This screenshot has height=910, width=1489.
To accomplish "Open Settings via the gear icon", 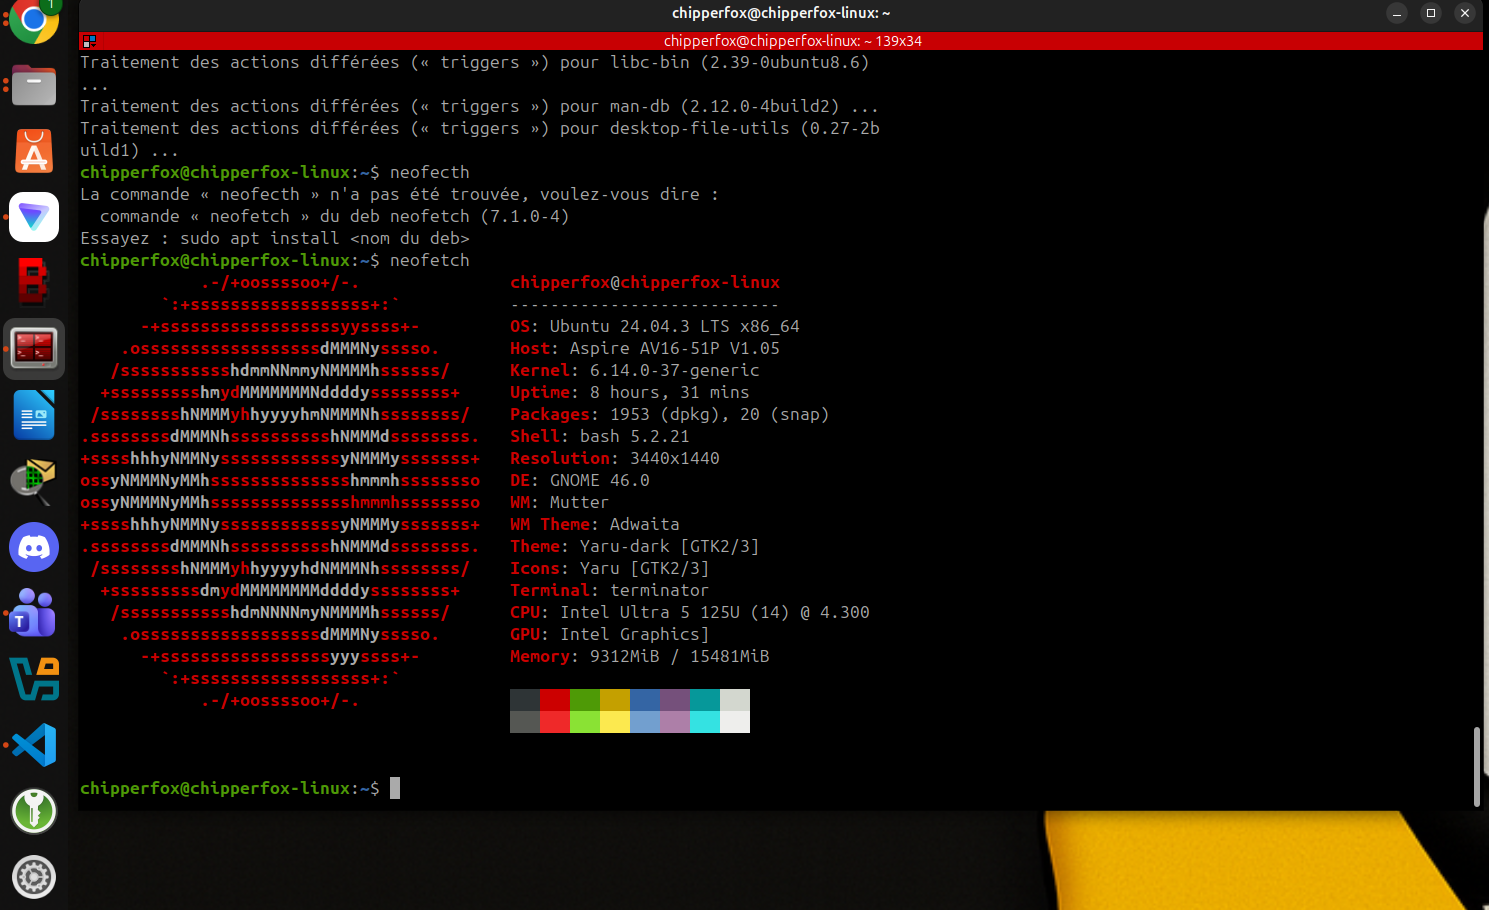I will coord(33,877).
